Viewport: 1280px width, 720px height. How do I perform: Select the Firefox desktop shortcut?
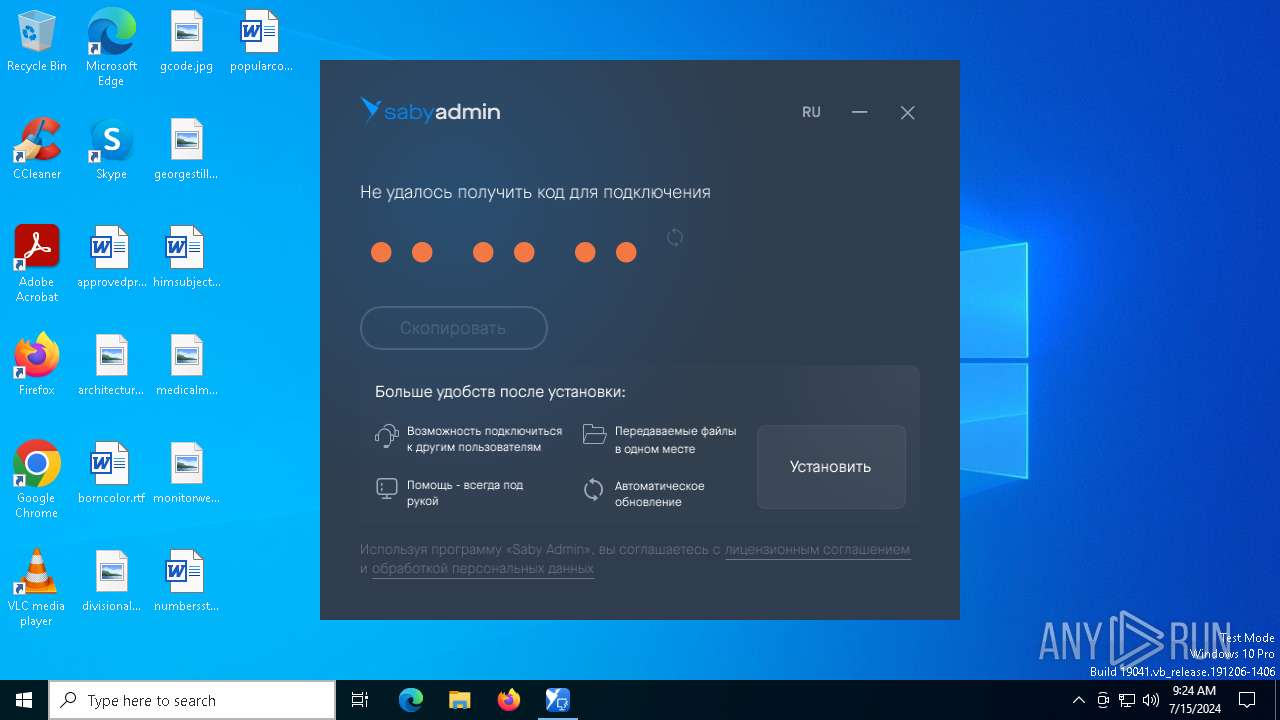tap(37, 366)
